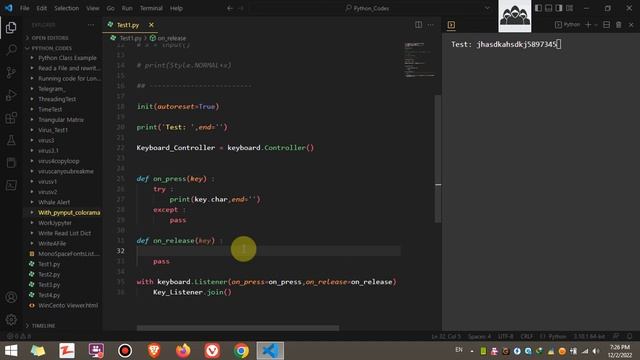Open the terminal launch profile dropdown
640x360 pixels.
tap(596, 25)
